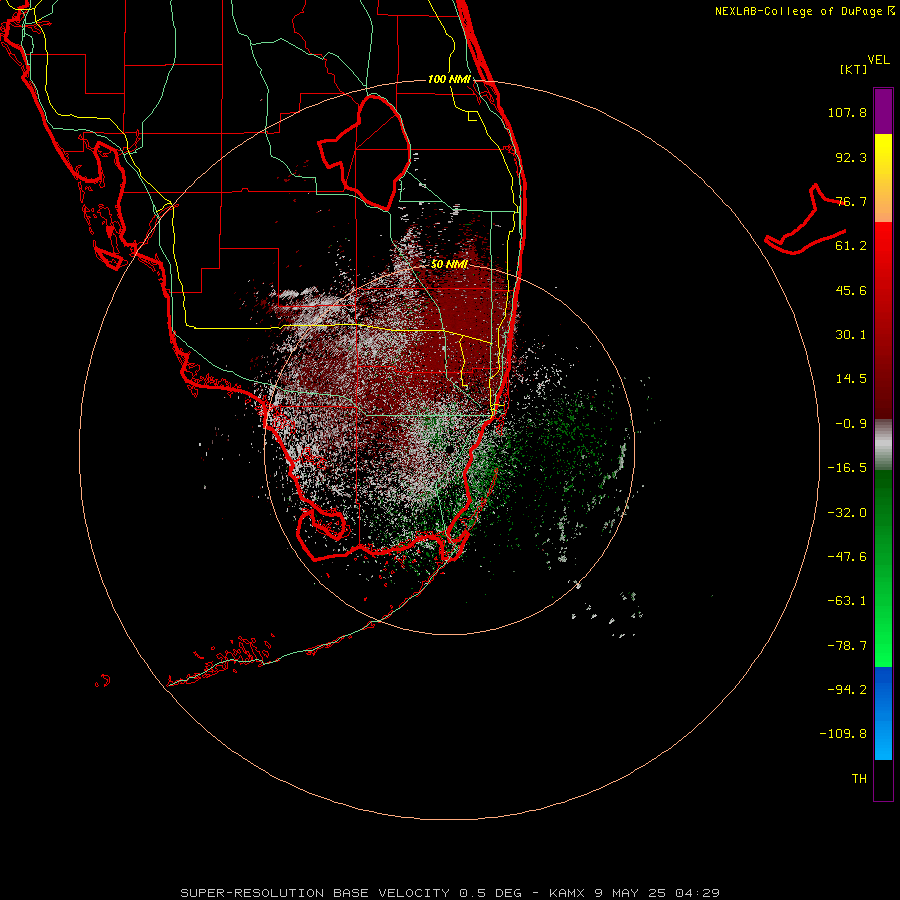Click the -94.2 legend value
This screenshot has width=900, height=900.
pos(847,689)
